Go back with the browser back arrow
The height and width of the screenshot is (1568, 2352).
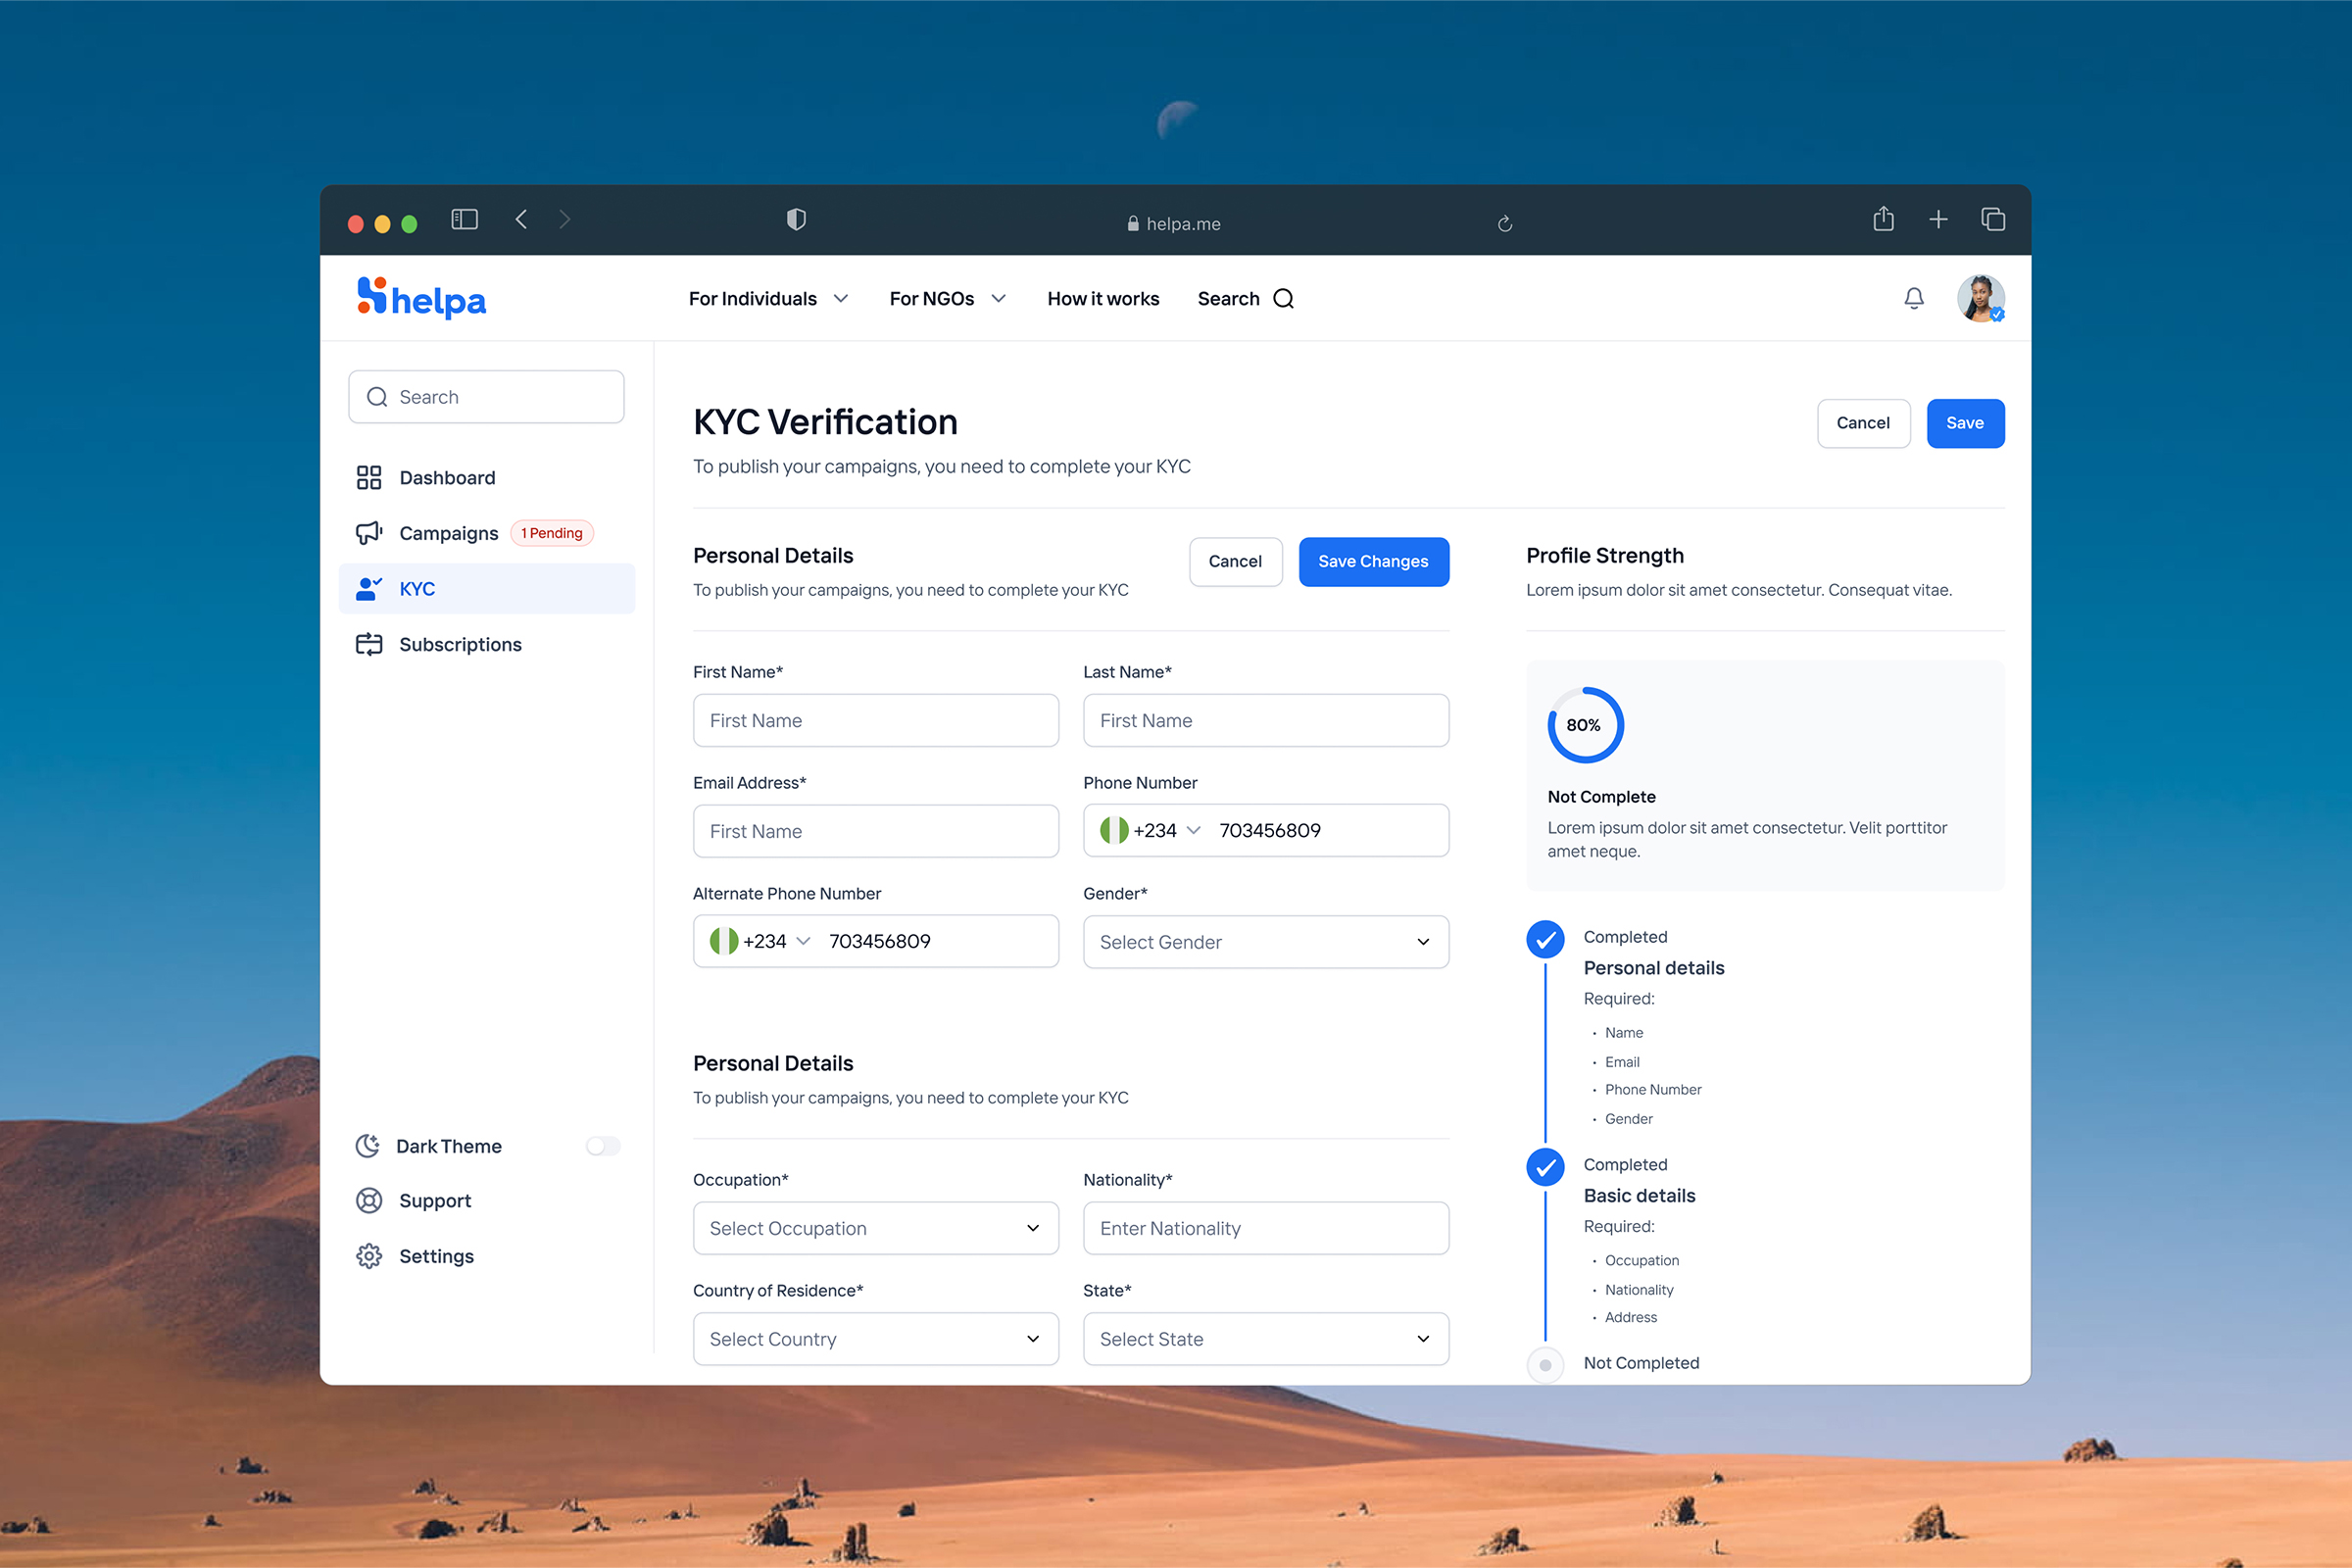521,219
